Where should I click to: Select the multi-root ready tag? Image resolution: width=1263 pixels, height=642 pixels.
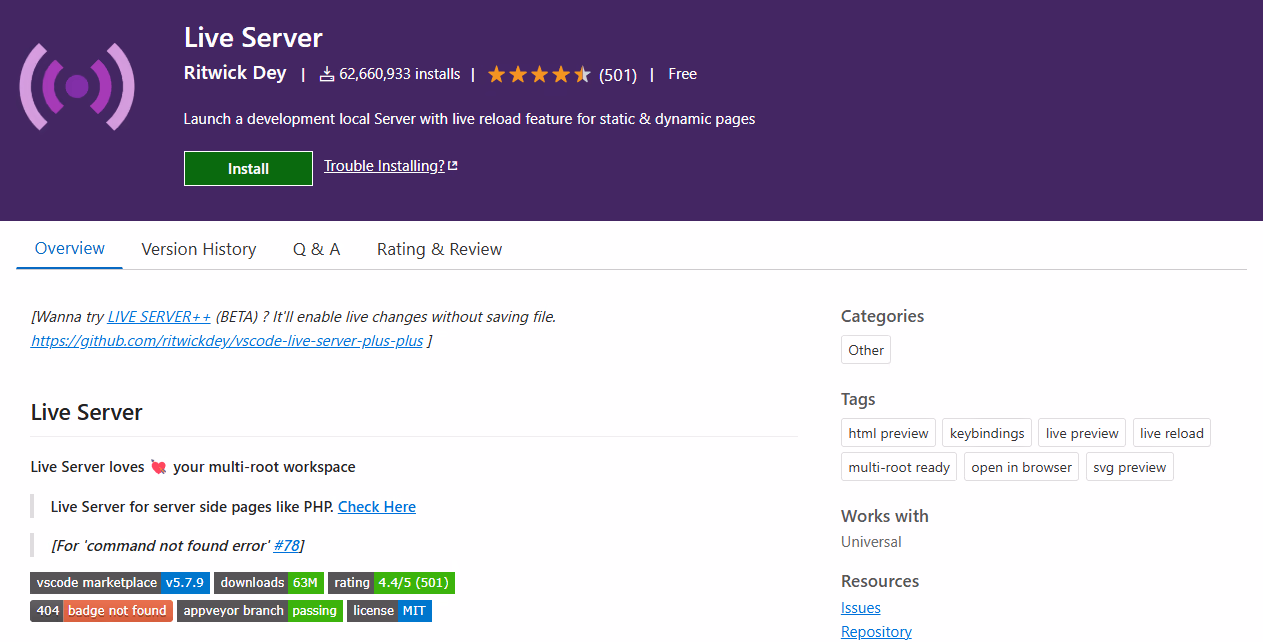point(899,467)
